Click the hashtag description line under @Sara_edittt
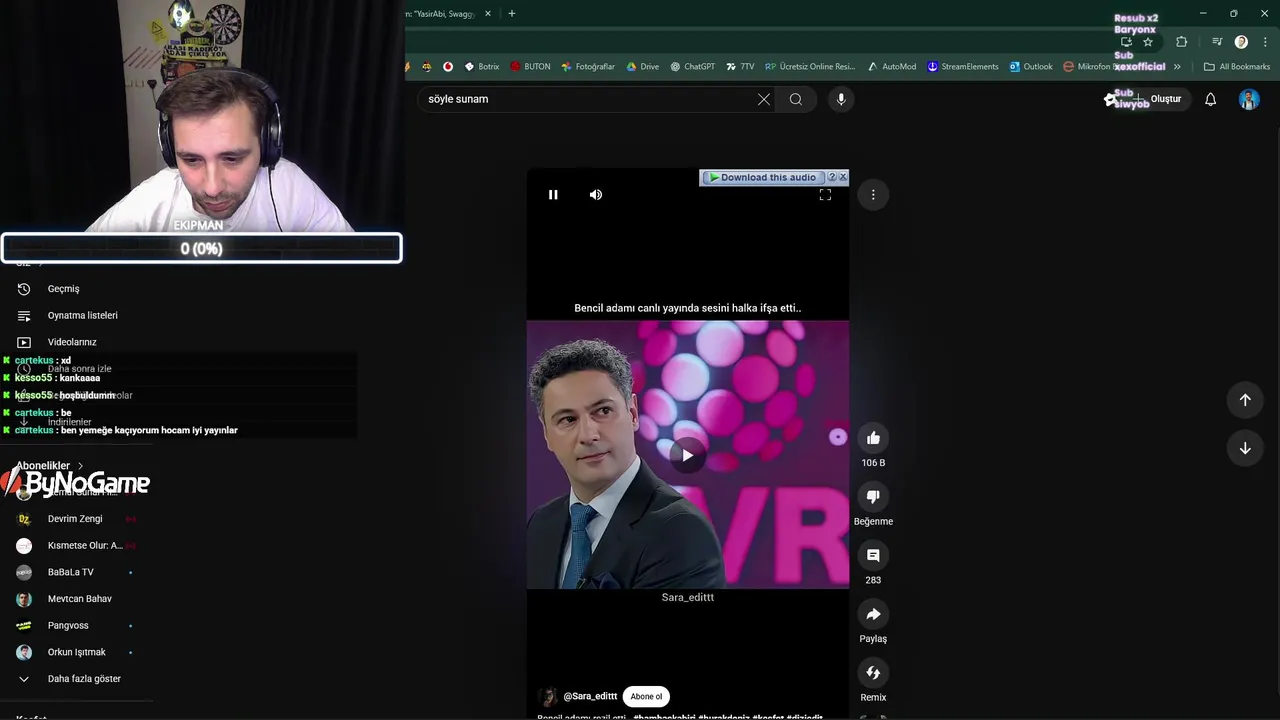Viewport: 1280px width, 720px height. [x=680, y=717]
